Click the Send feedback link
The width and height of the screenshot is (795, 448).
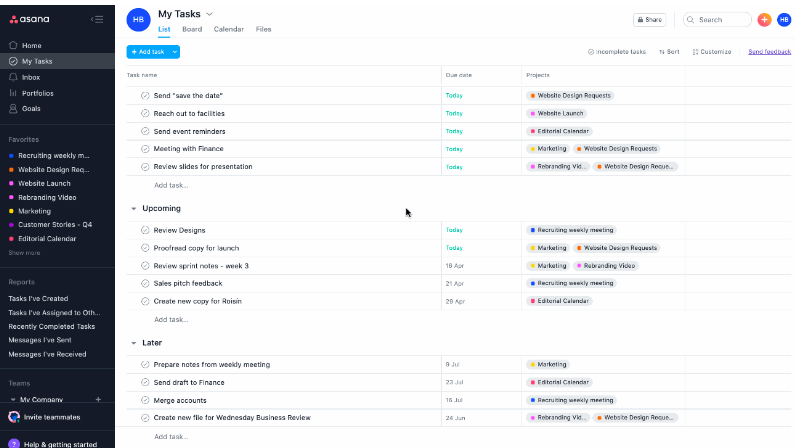click(x=769, y=51)
